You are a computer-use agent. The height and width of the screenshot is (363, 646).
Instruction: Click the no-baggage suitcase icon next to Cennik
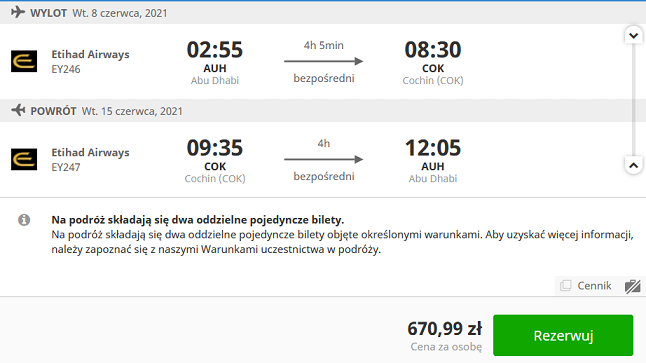click(633, 286)
